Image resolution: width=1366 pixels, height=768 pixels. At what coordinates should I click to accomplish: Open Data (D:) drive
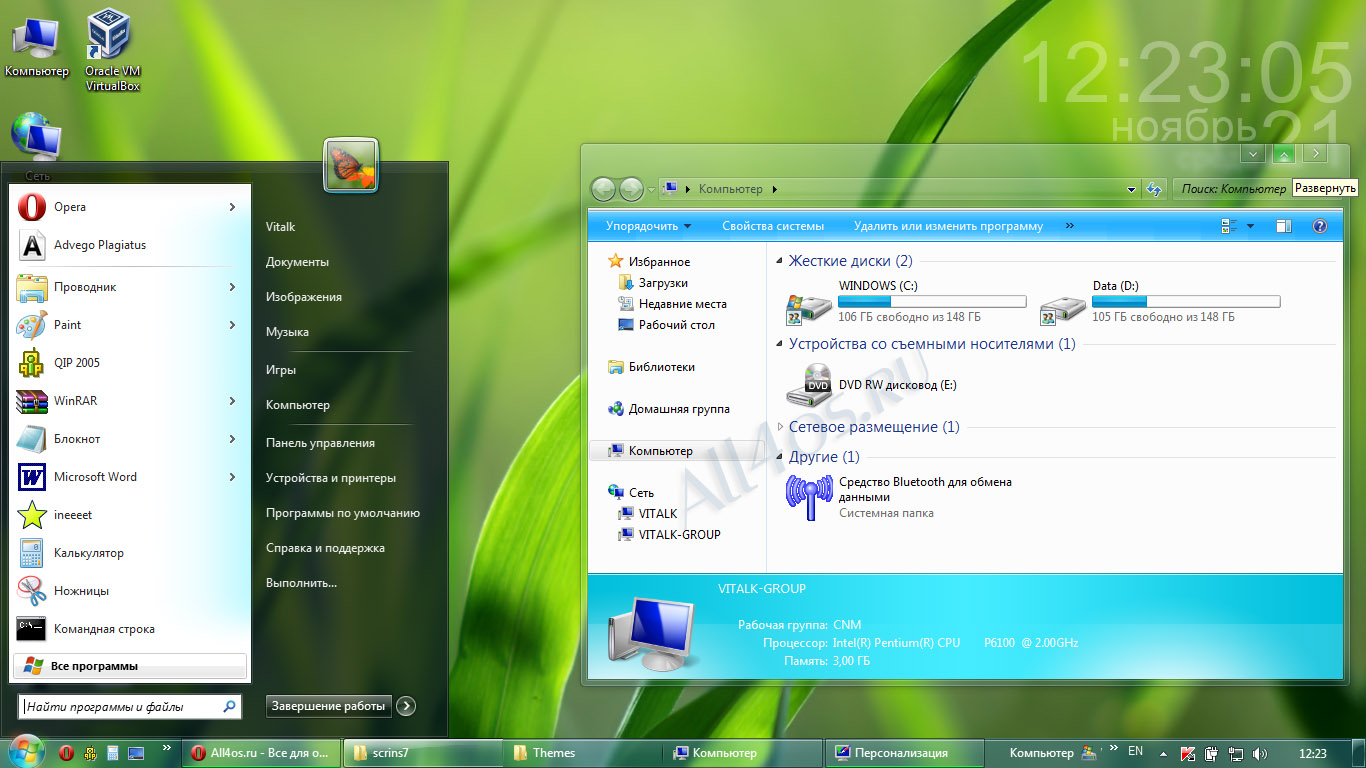(1160, 301)
